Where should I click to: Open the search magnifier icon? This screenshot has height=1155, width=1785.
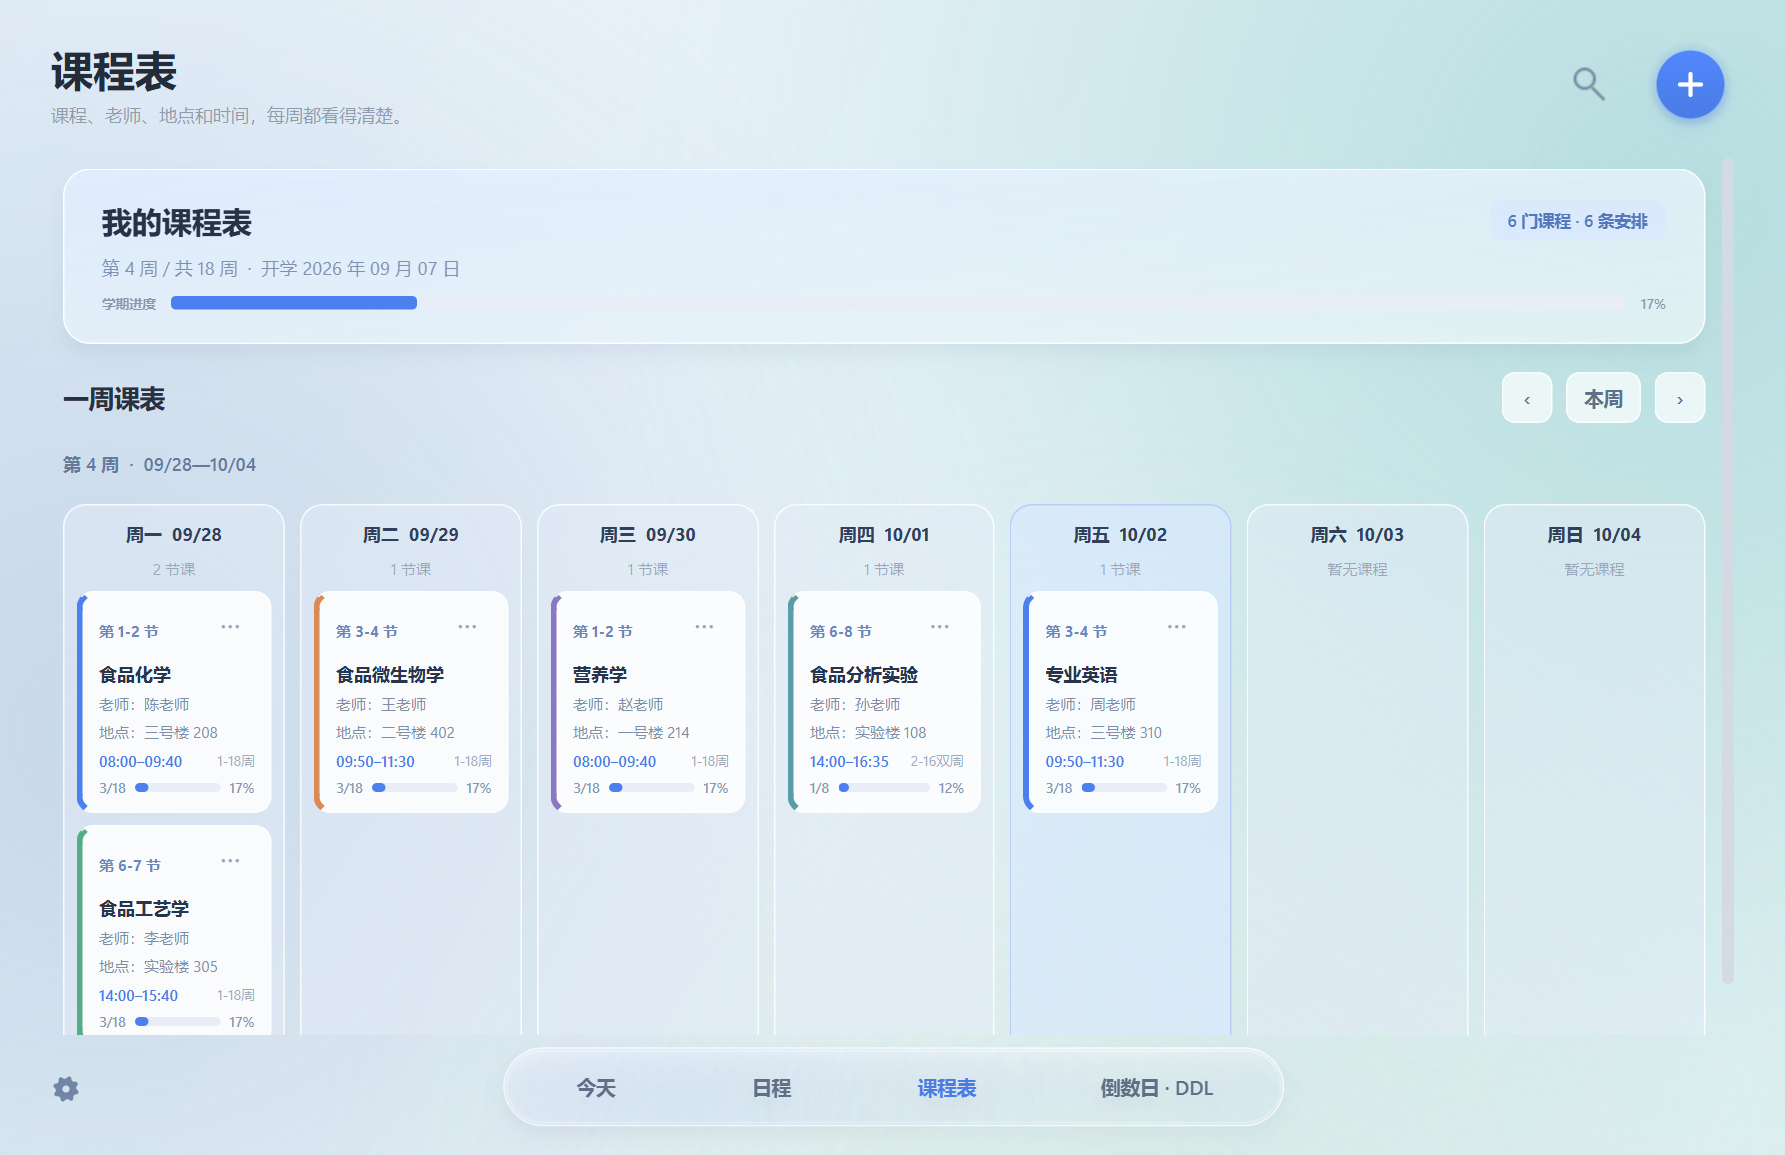(x=1588, y=84)
